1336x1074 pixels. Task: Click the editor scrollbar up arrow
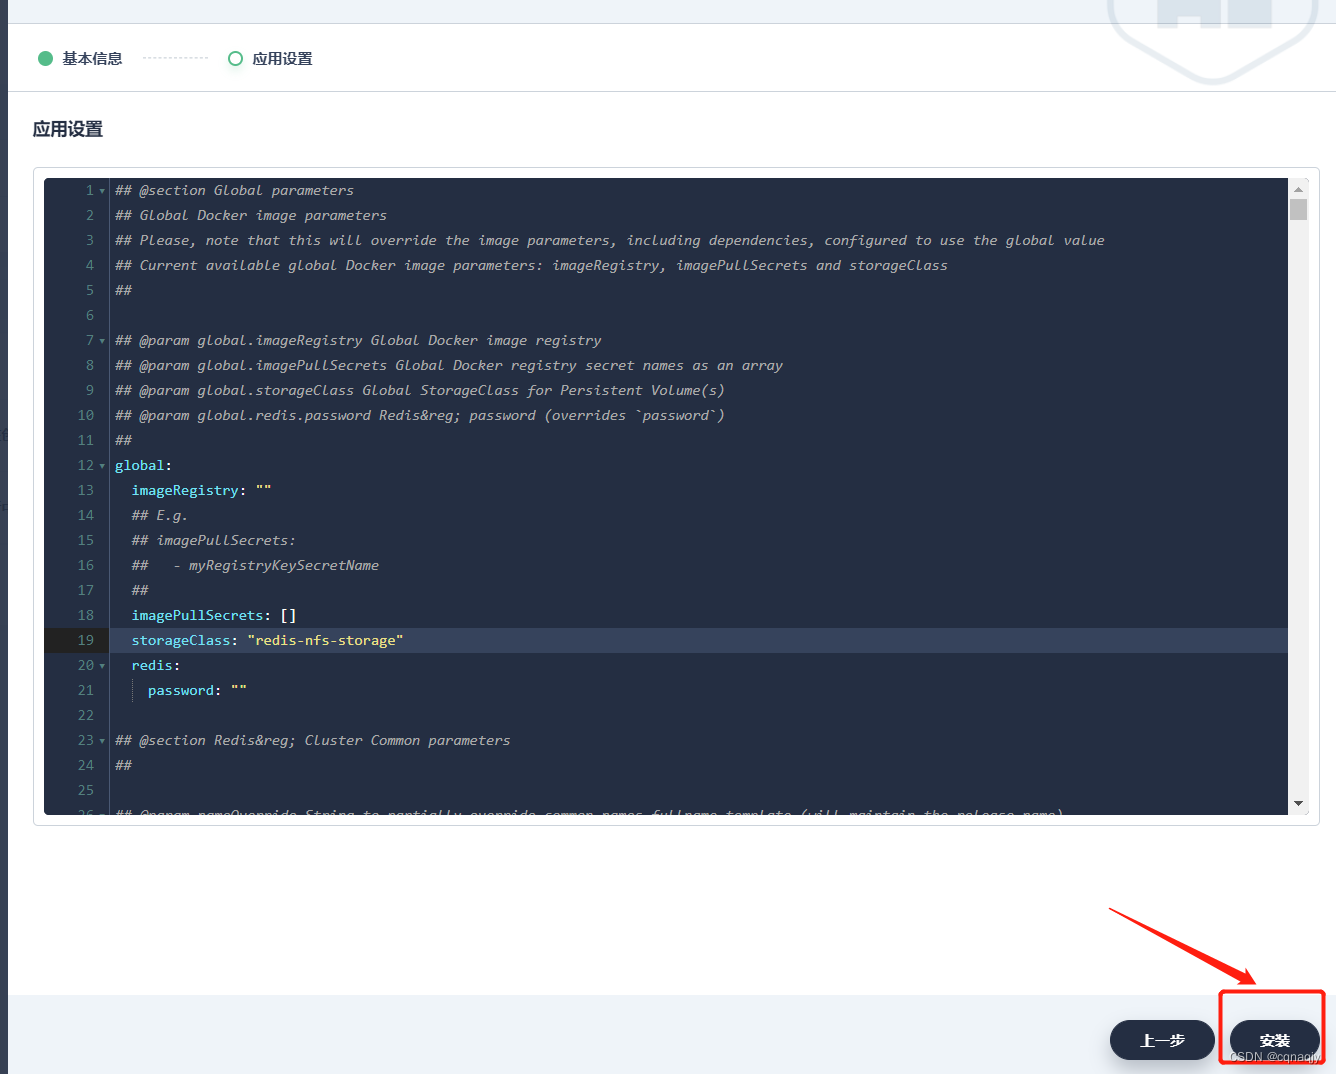pyautogui.click(x=1298, y=189)
